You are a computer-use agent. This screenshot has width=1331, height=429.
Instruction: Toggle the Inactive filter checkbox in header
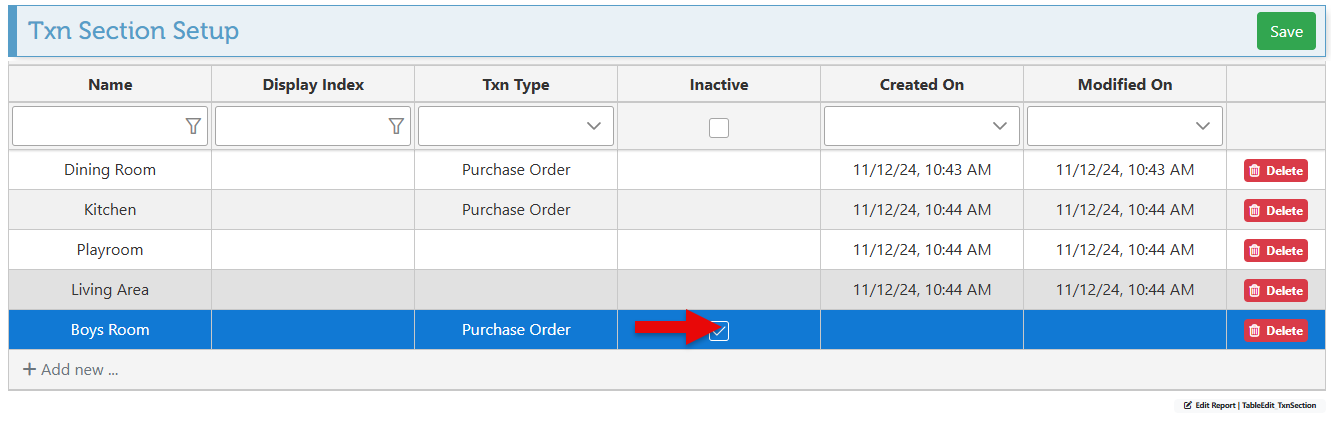point(718,127)
